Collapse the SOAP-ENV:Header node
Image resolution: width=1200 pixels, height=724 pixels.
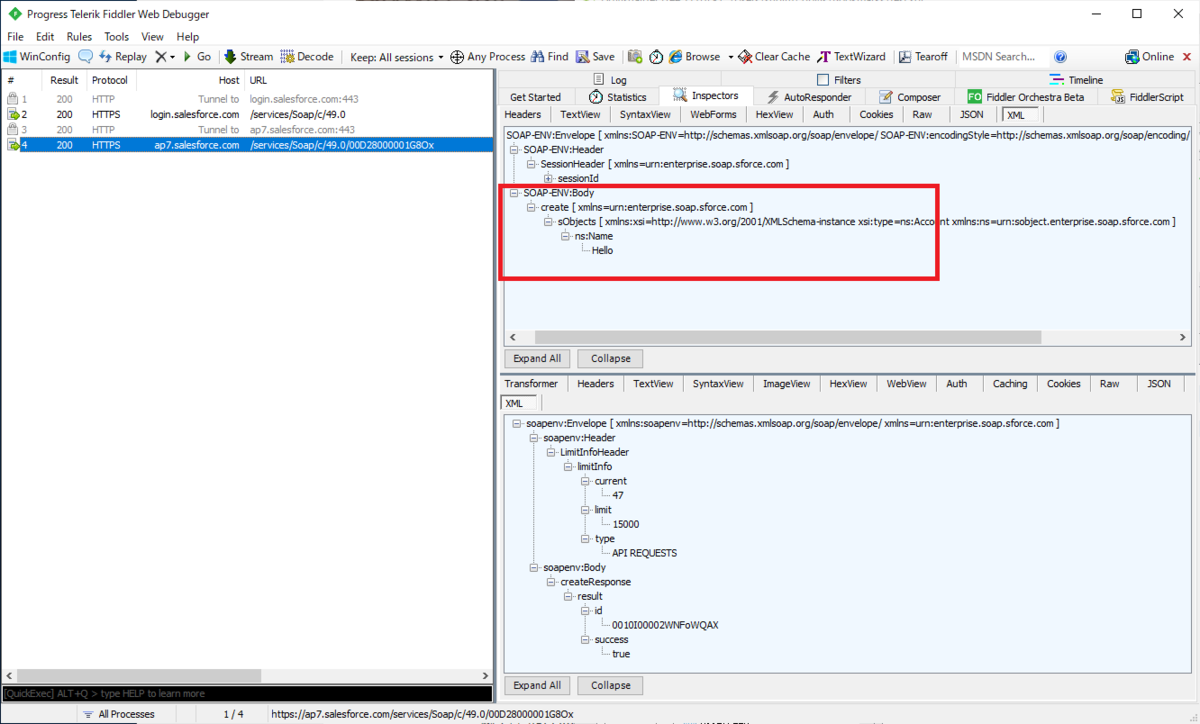pos(514,149)
